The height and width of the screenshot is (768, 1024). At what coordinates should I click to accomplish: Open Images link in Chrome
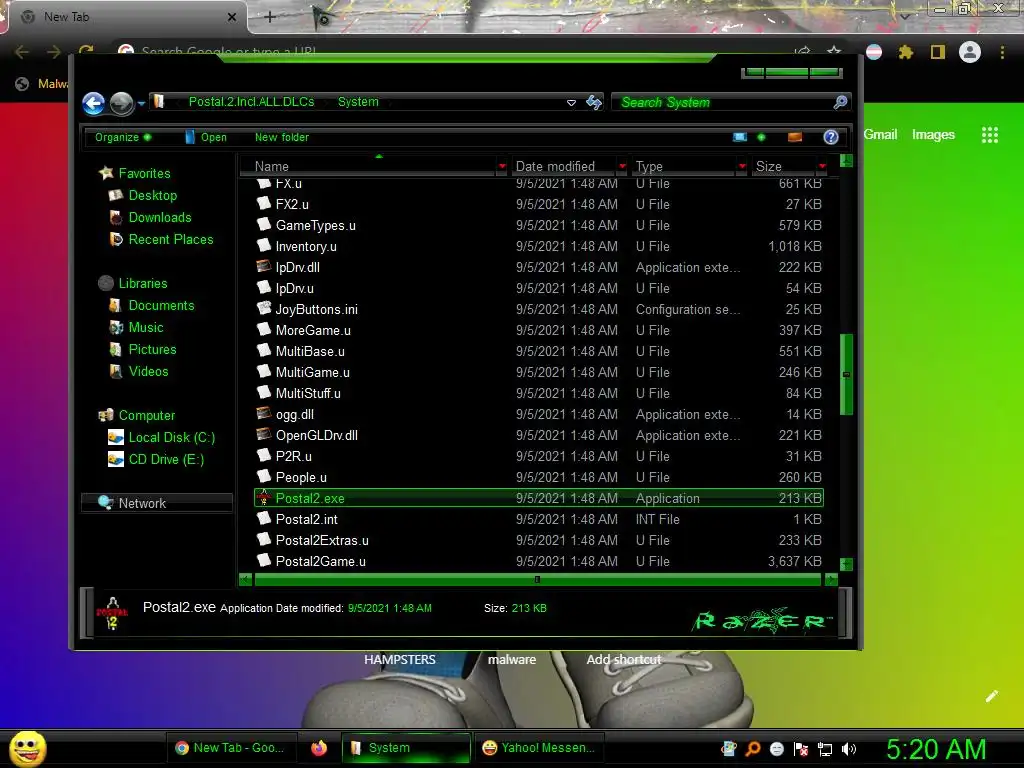point(933,135)
